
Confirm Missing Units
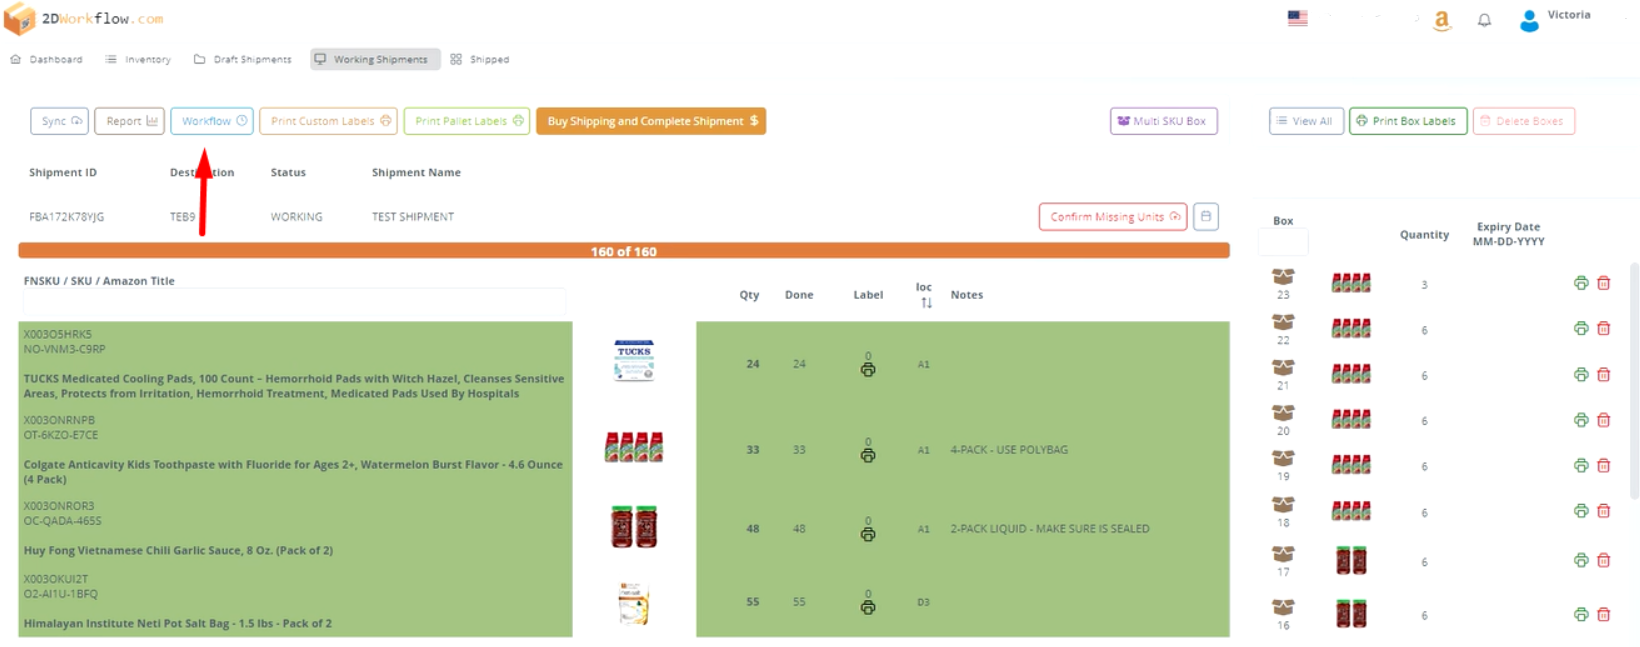point(1113,217)
